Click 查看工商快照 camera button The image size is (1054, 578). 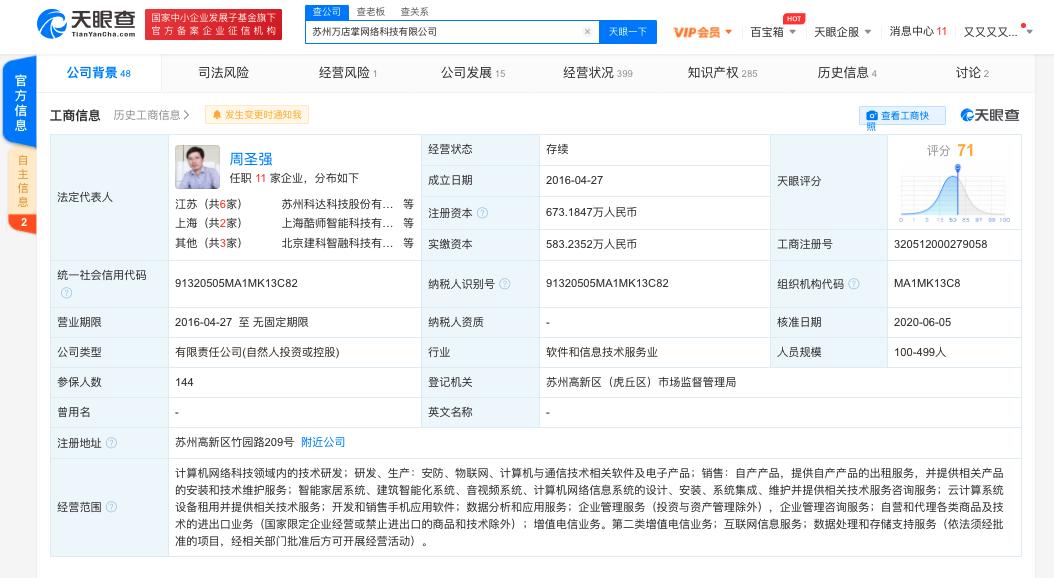[x=902, y=116]
